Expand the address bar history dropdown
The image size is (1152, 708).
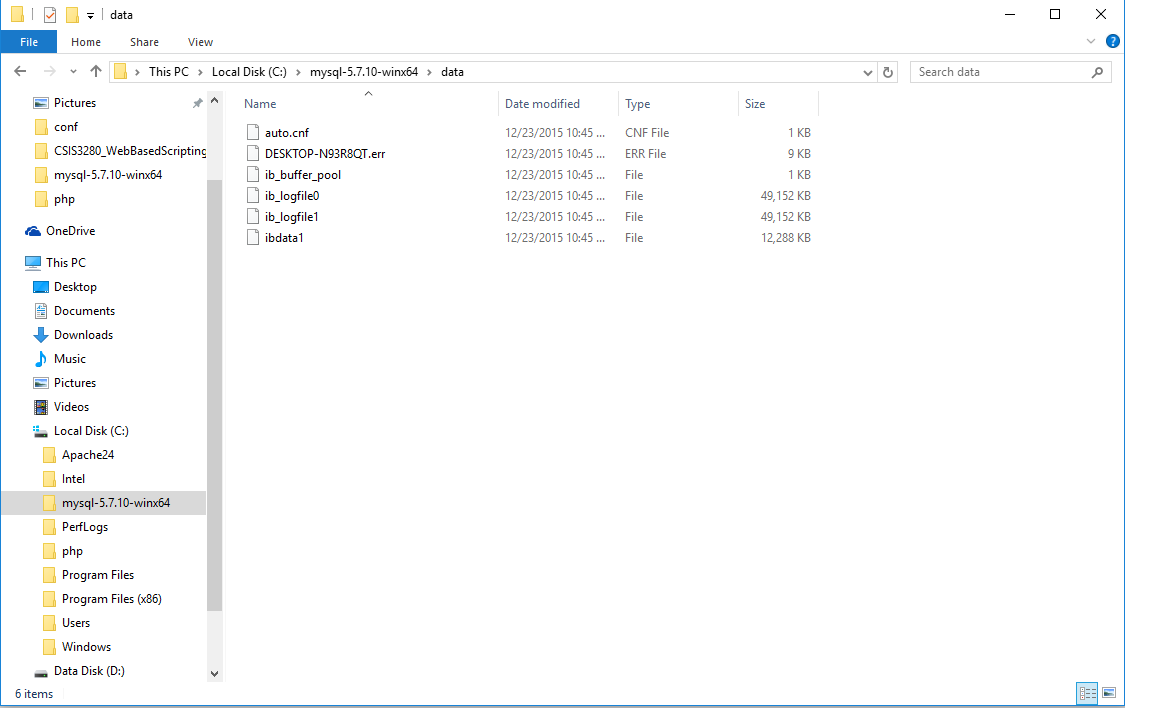(x=867, y=72)
